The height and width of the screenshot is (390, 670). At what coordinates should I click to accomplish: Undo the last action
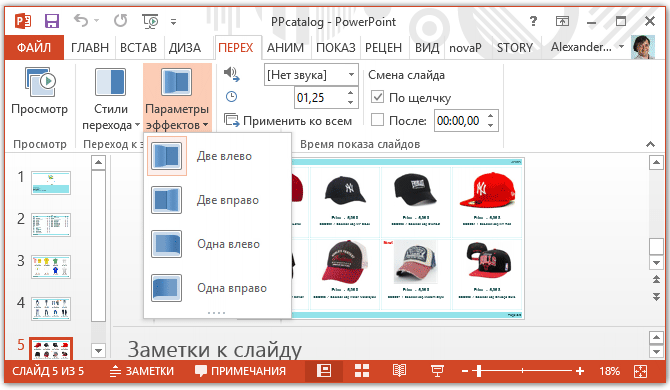tap(81, 20)
